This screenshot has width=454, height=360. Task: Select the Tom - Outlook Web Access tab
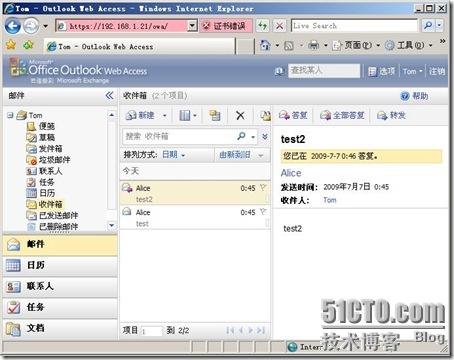(x=139, y=46)
